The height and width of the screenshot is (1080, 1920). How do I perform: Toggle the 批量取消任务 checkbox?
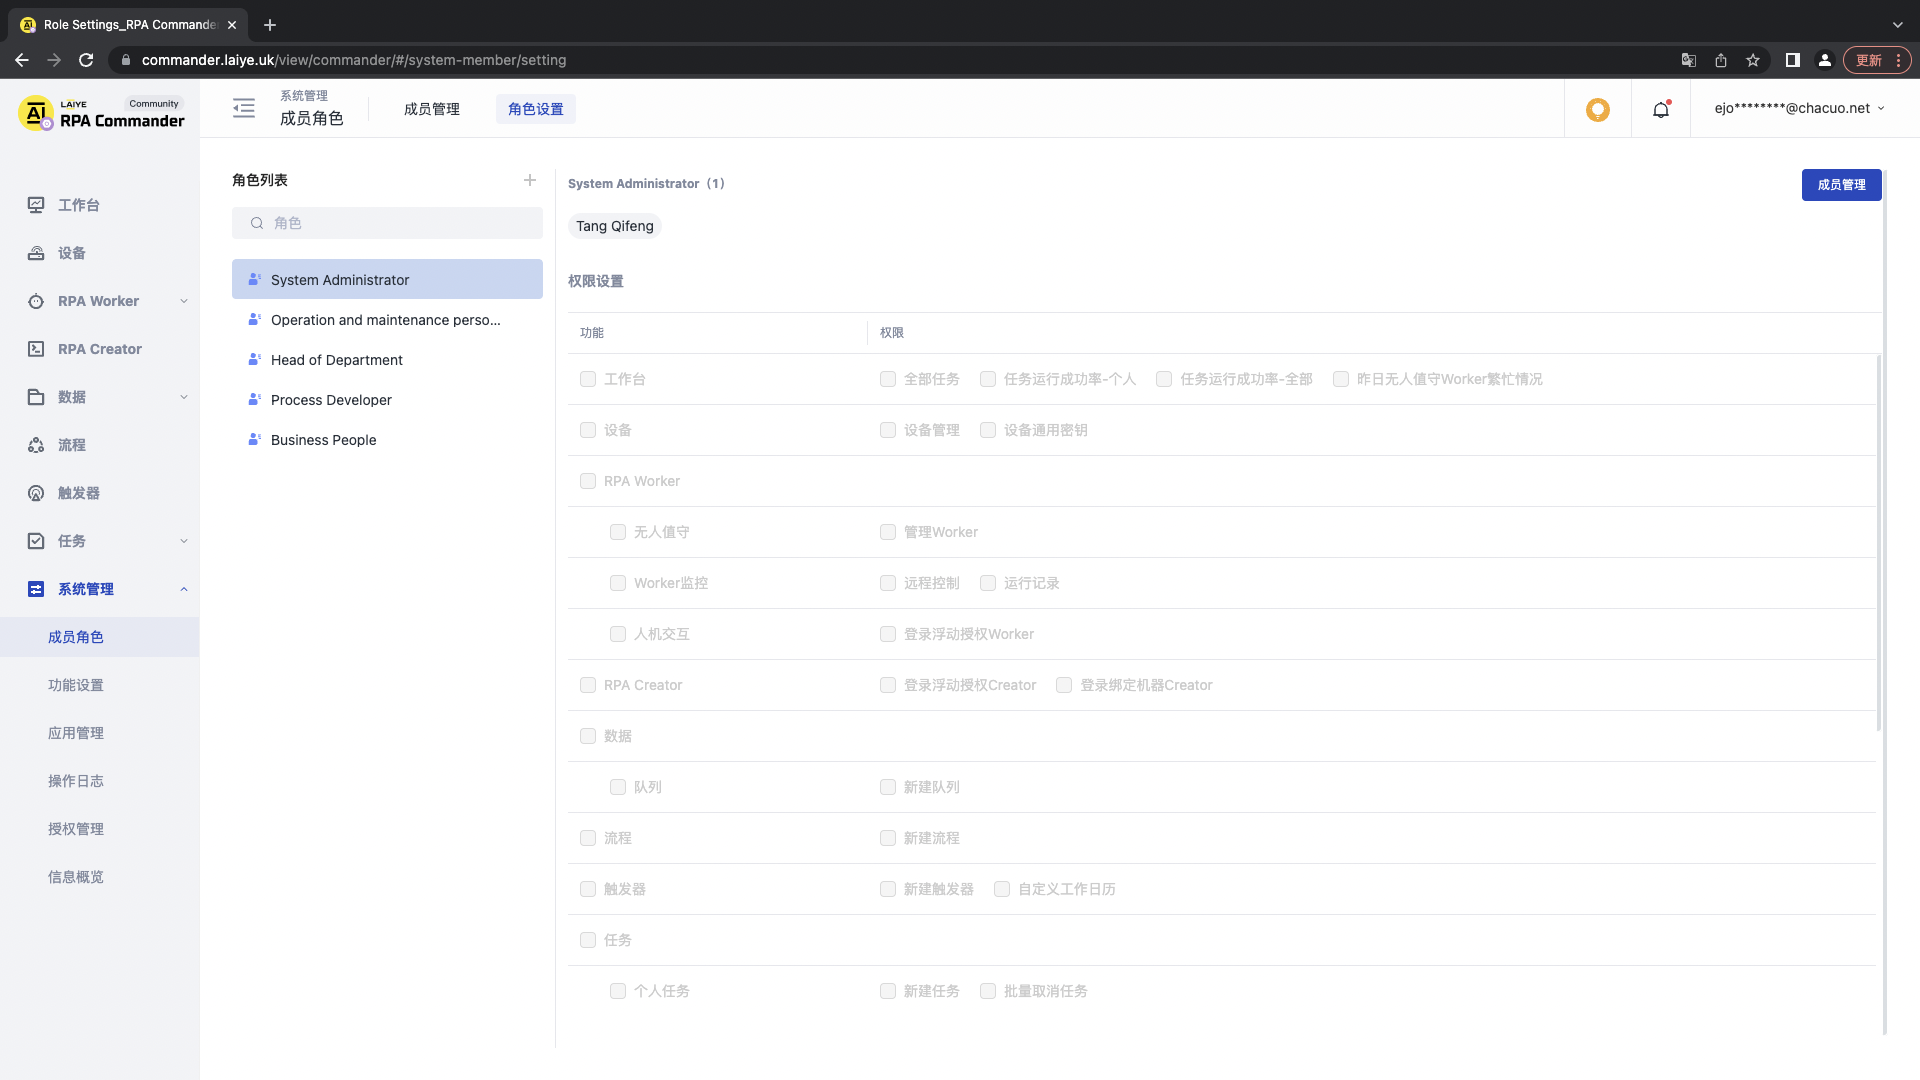pos(988,991)
